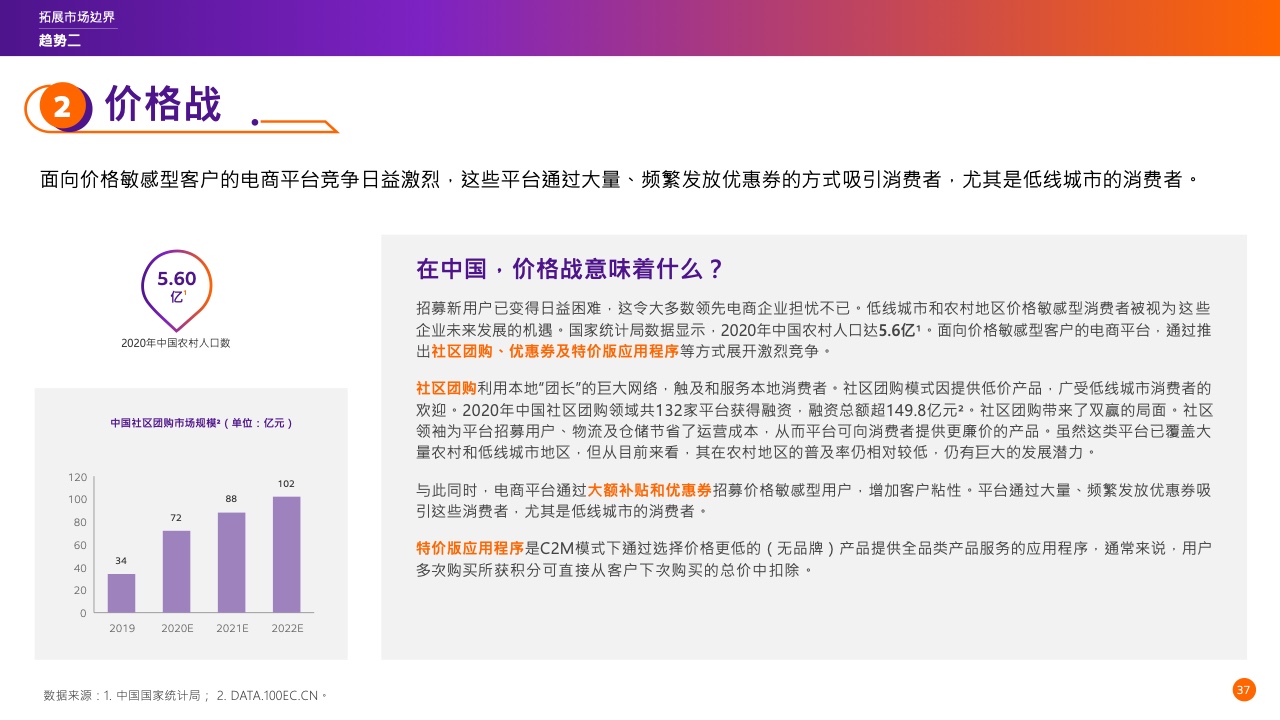Select the 2020E bar labeled 72

176,571
